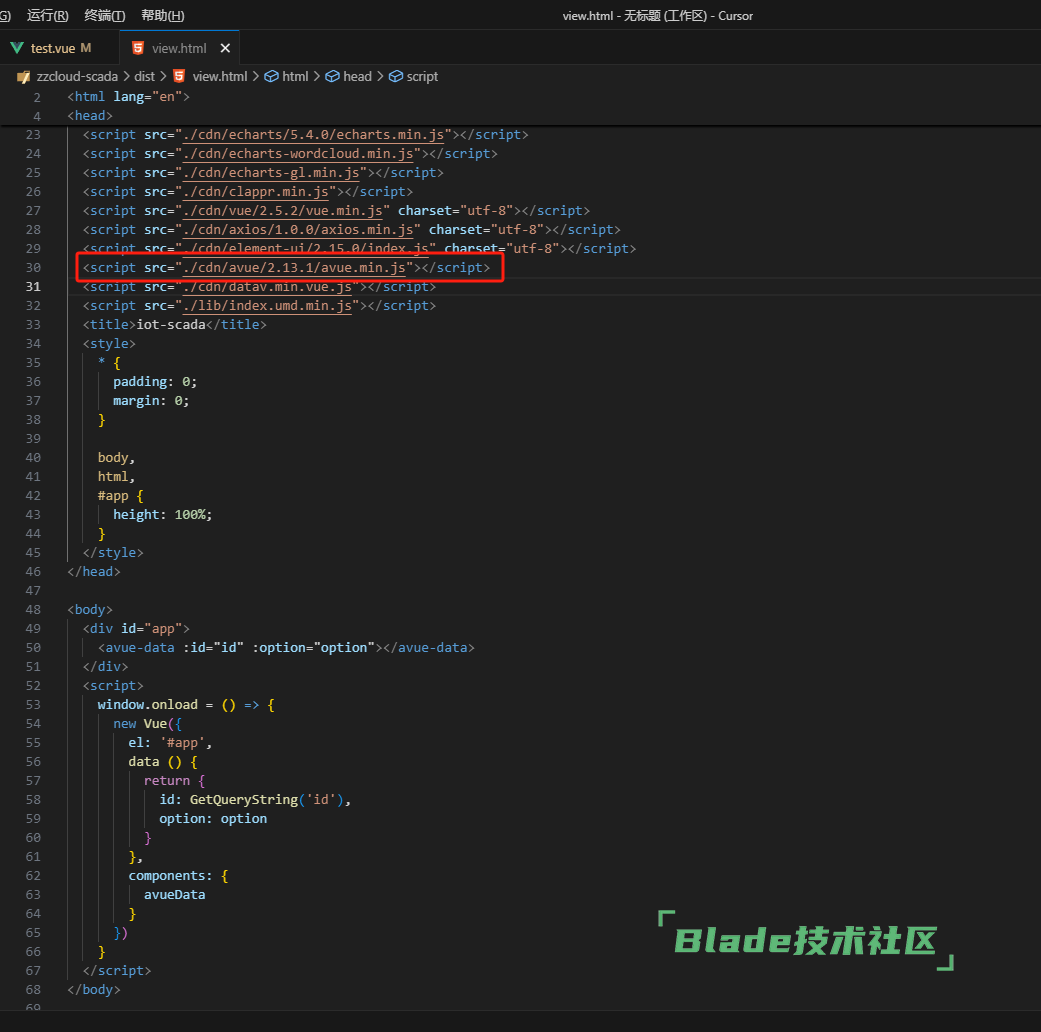Click the 'padding: 0;' line

pos(155,382)
